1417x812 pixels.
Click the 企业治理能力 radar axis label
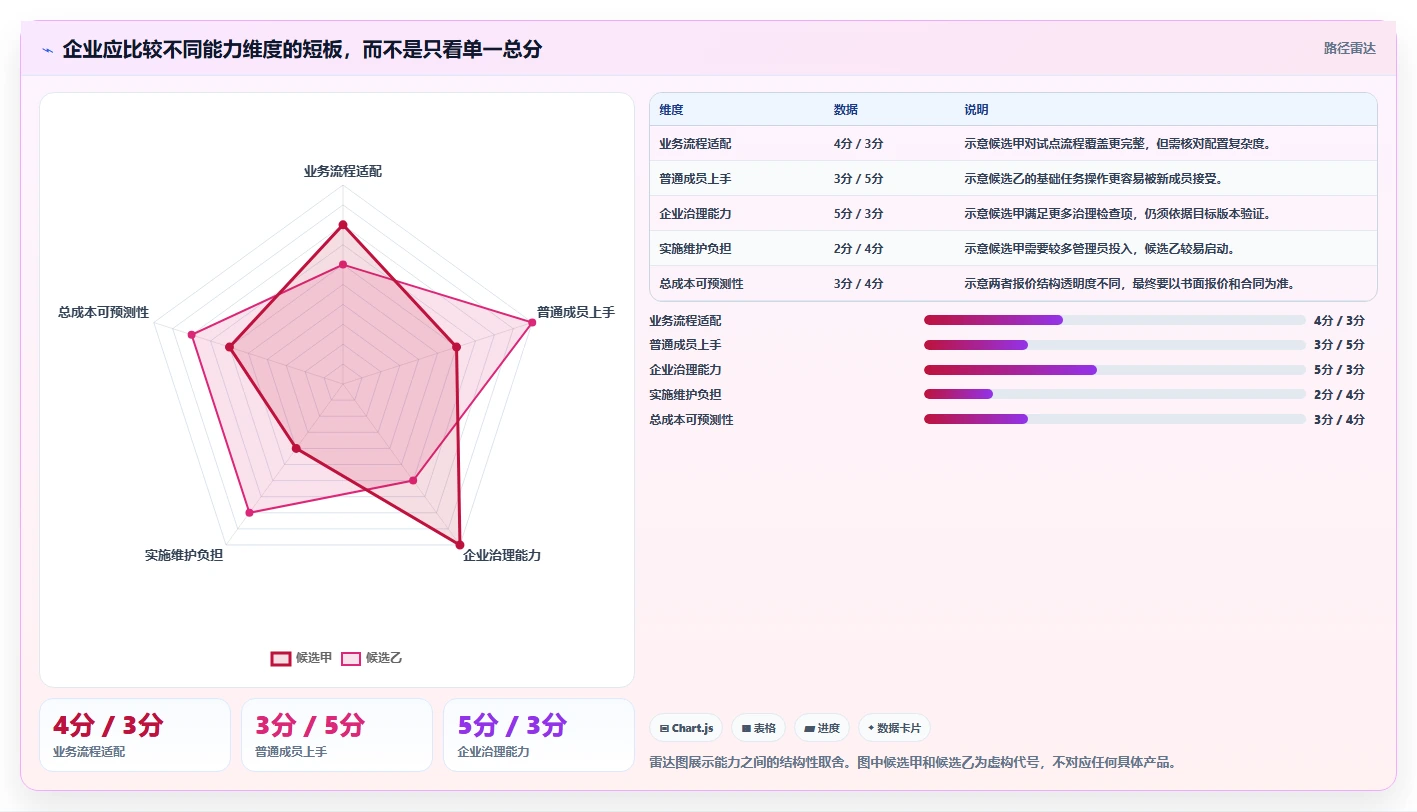(502, 555)
